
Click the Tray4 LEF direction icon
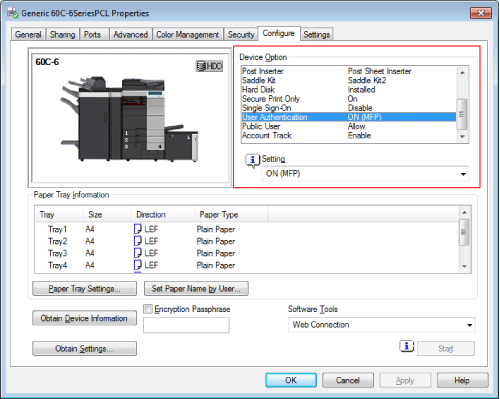(137, 265)
